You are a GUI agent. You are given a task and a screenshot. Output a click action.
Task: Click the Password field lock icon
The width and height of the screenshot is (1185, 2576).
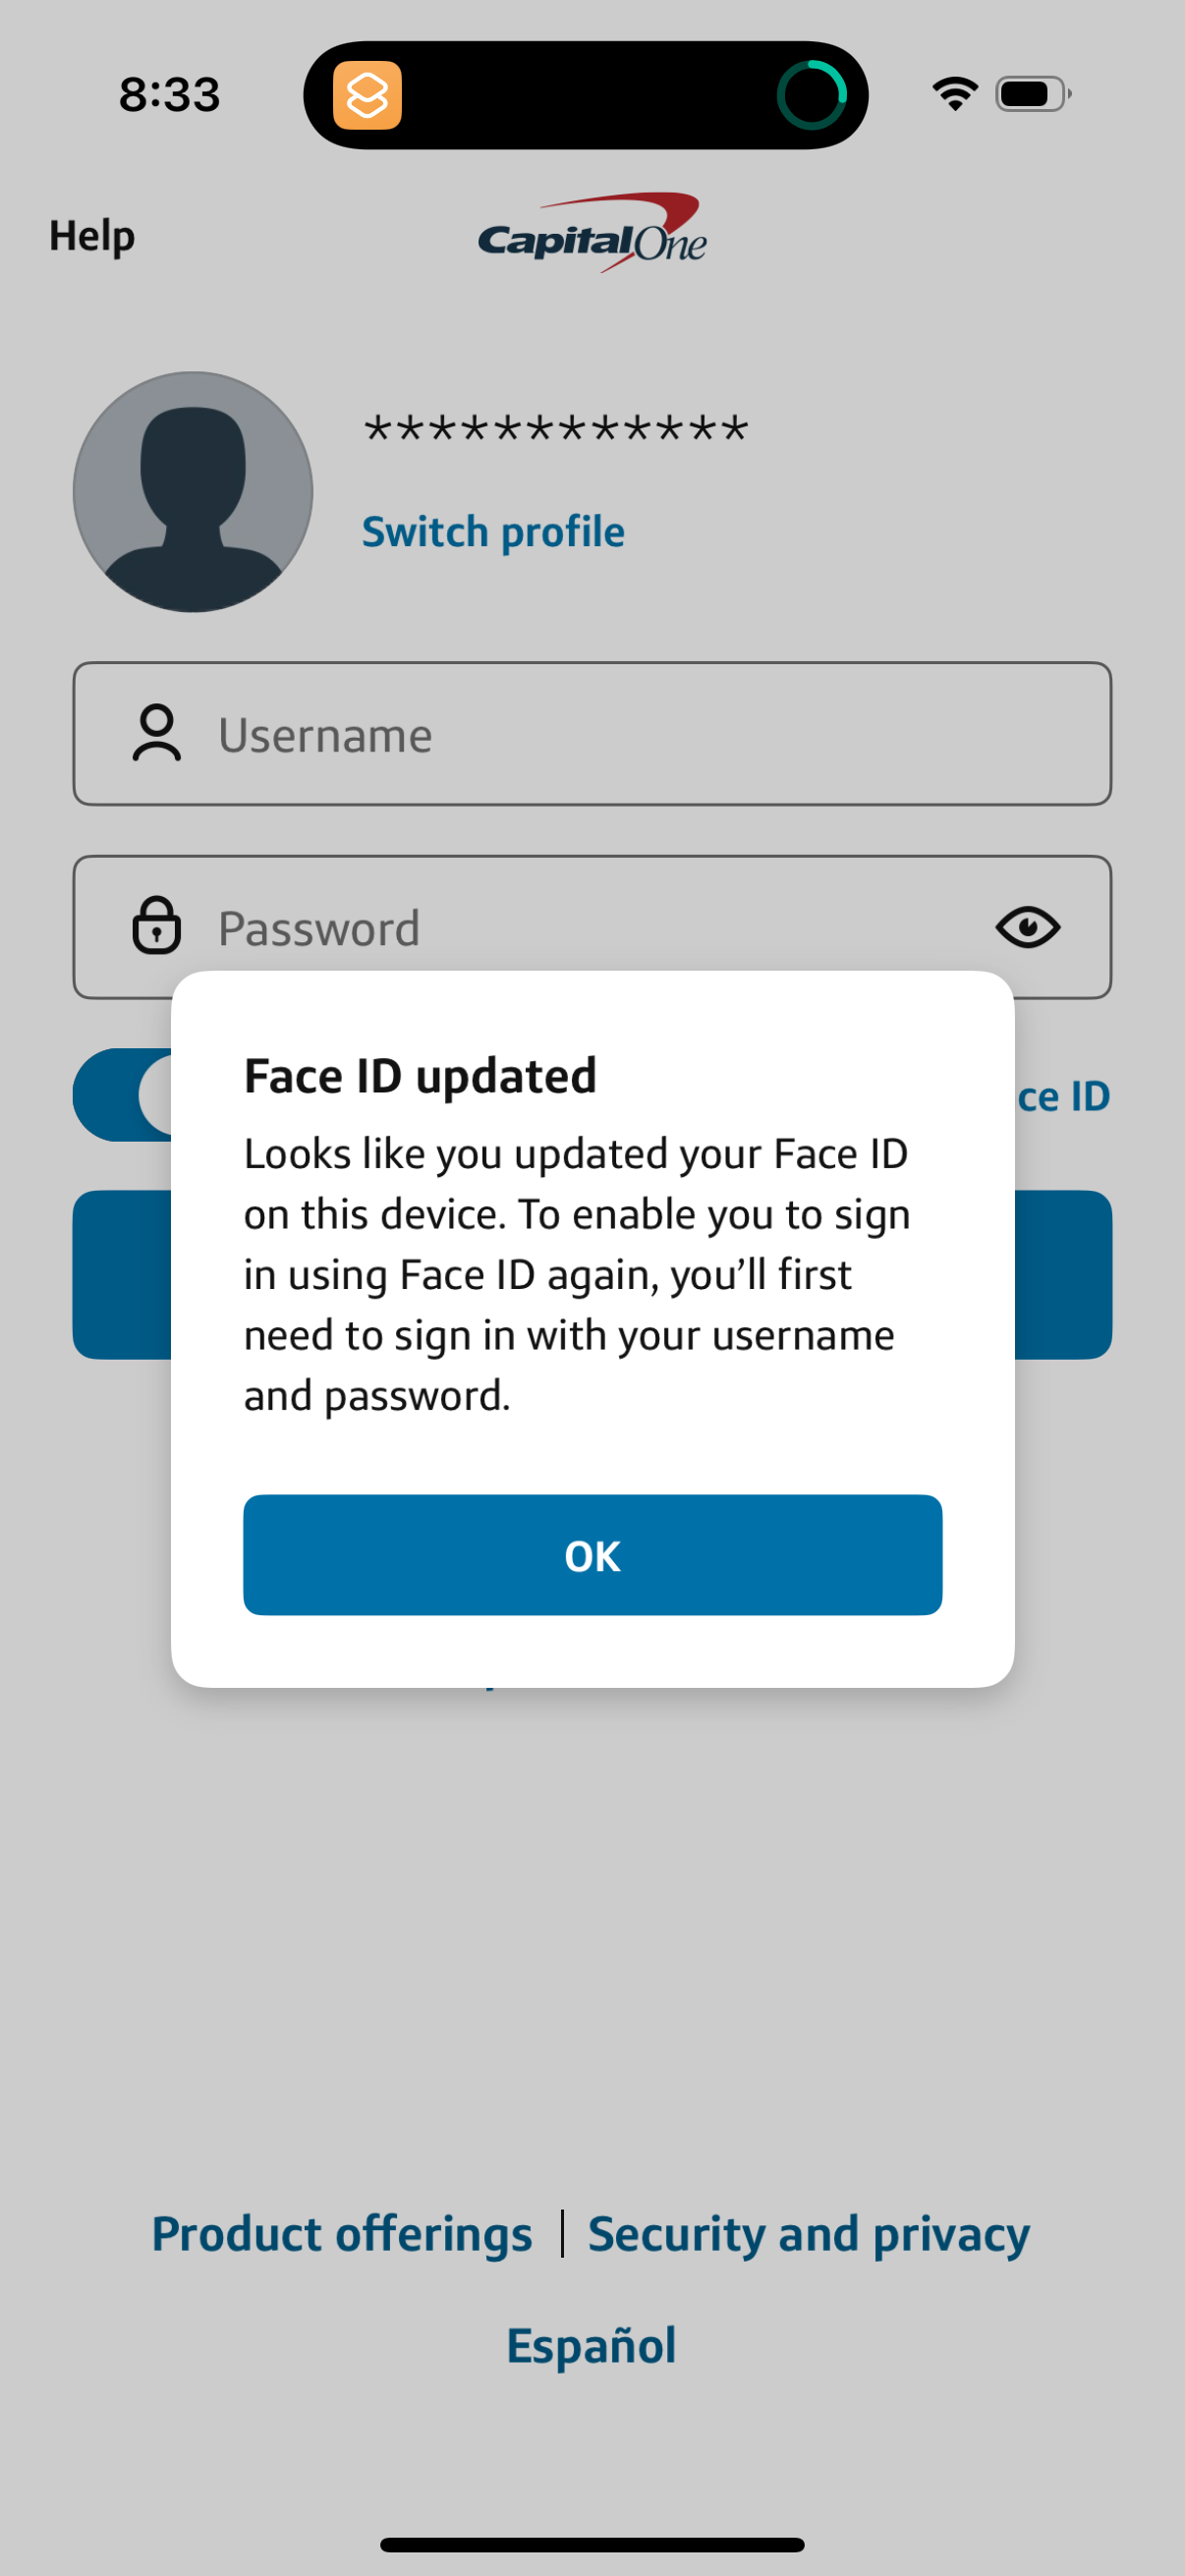pos(156,927)
